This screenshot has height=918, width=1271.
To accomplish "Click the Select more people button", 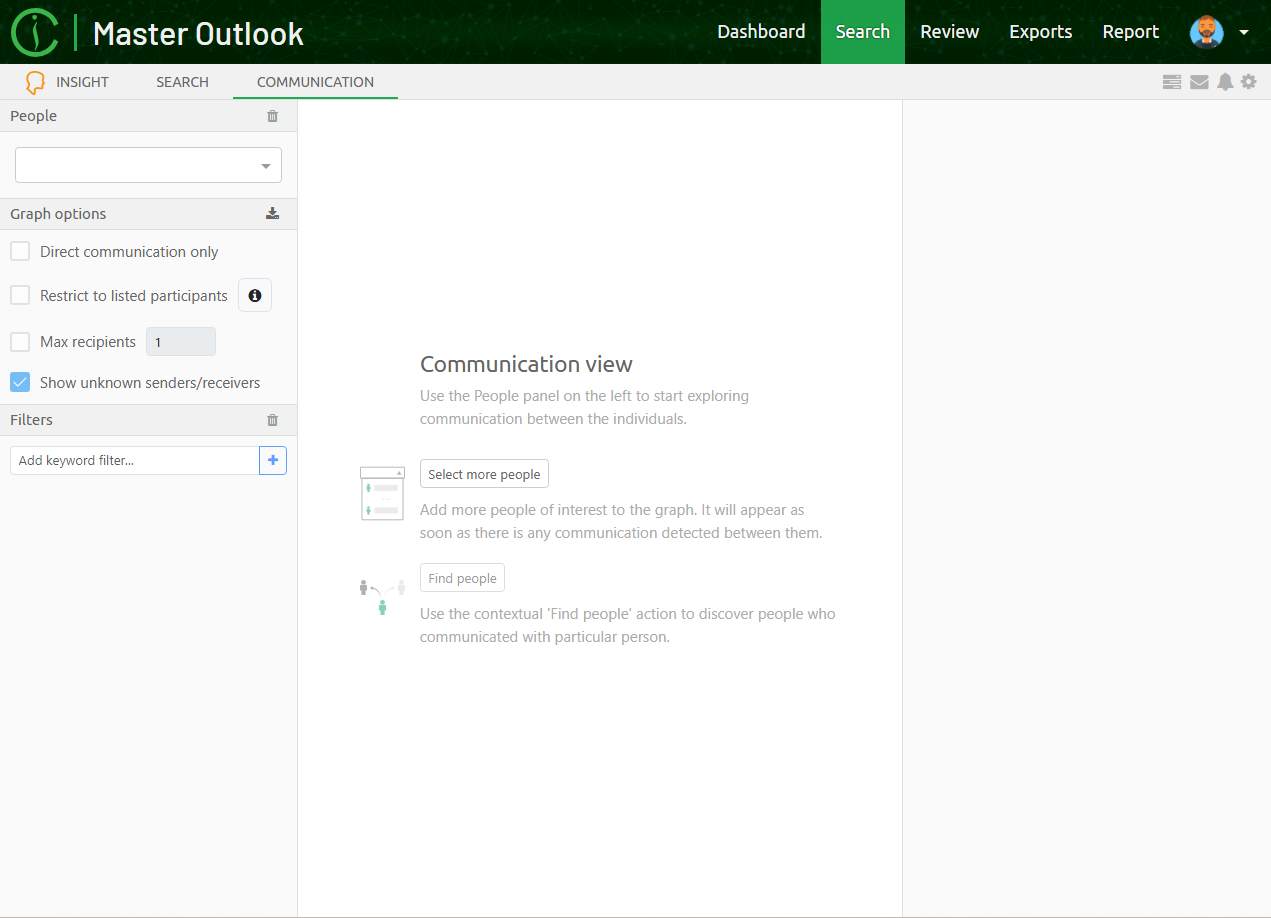I will click(x=484, y=473).
